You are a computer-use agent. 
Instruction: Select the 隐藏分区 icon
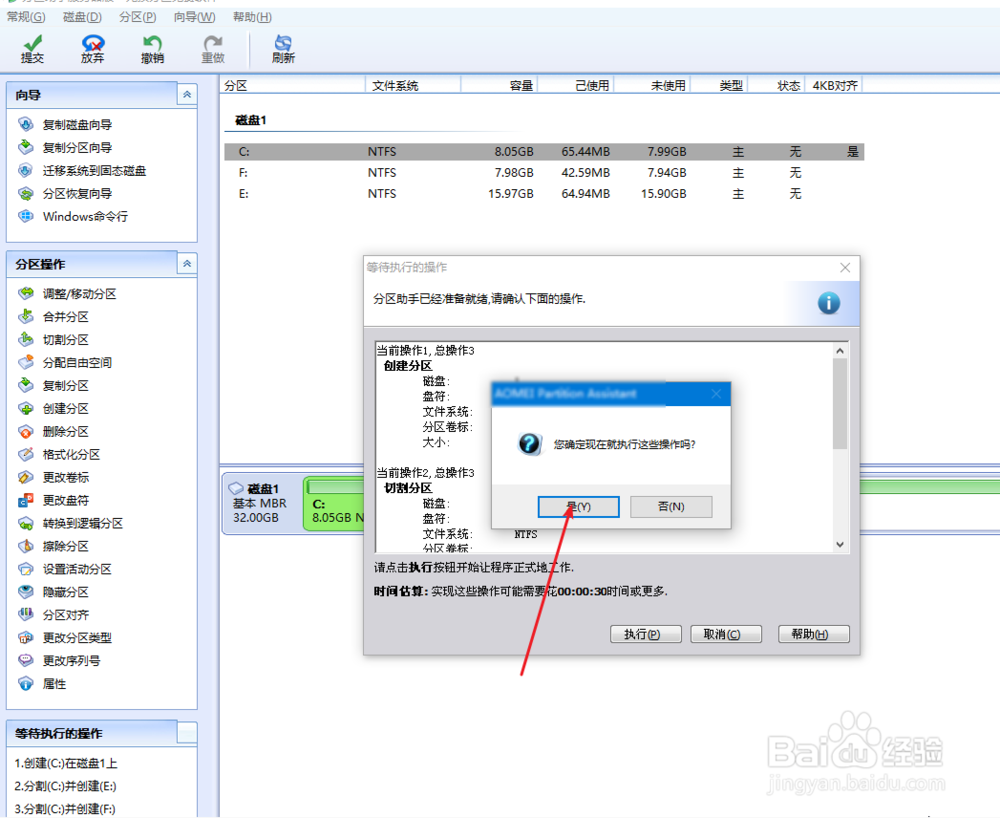(26, 592)
